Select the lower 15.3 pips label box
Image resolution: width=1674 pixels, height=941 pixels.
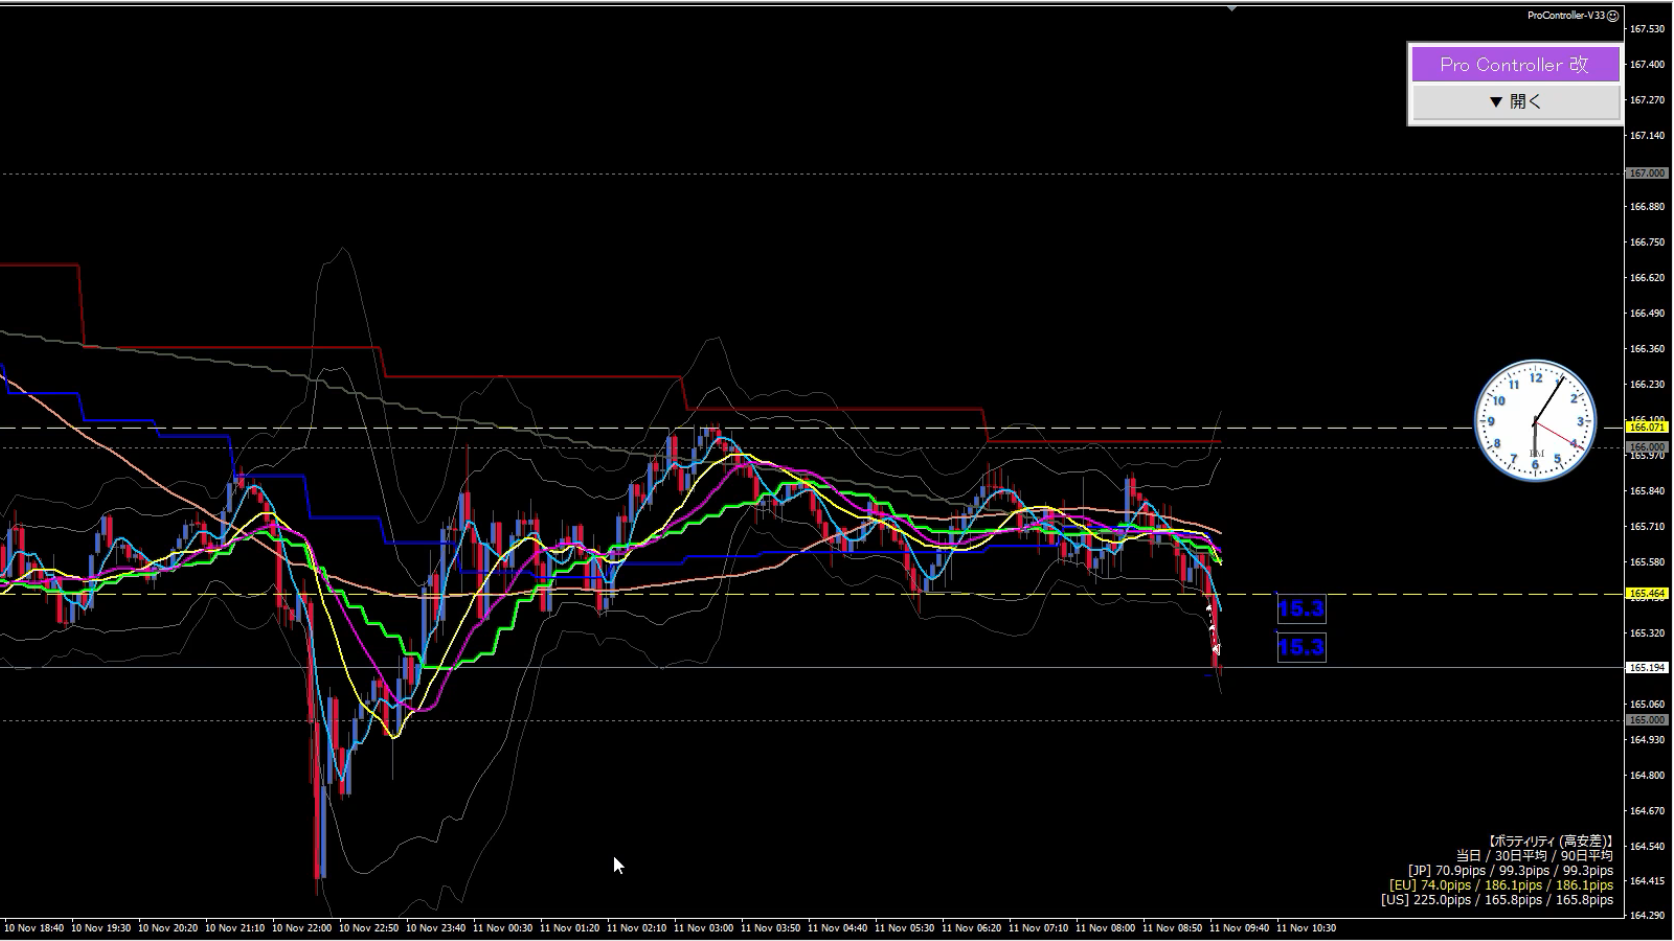(x=1301, y=648)
